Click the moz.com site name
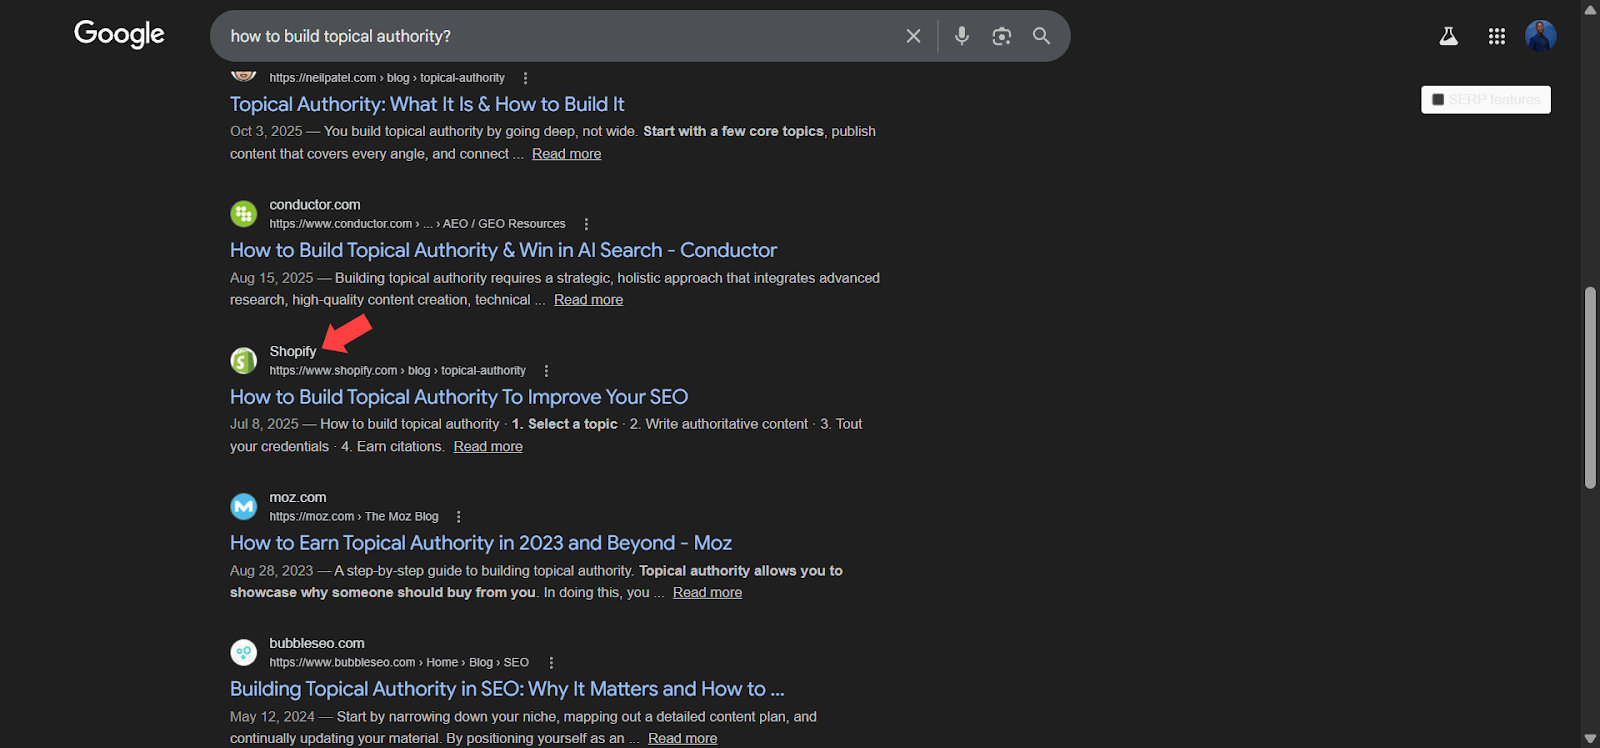This screenshot has width=1600, height=748. click(298, 497)
